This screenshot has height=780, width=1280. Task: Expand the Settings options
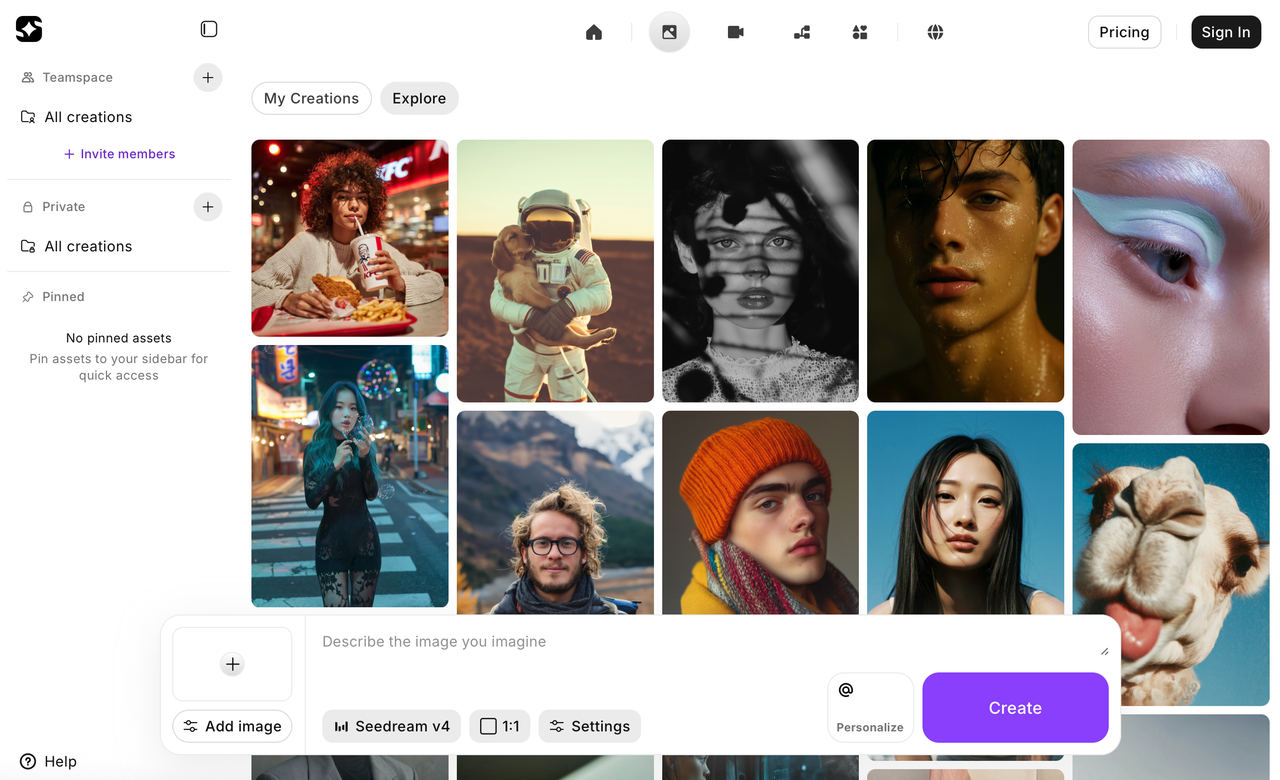click(x=589, y=726)
